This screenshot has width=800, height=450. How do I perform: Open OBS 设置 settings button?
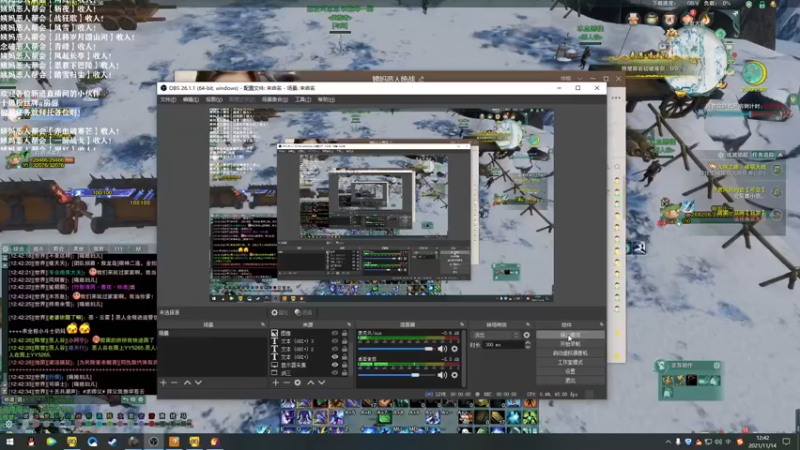570,371
